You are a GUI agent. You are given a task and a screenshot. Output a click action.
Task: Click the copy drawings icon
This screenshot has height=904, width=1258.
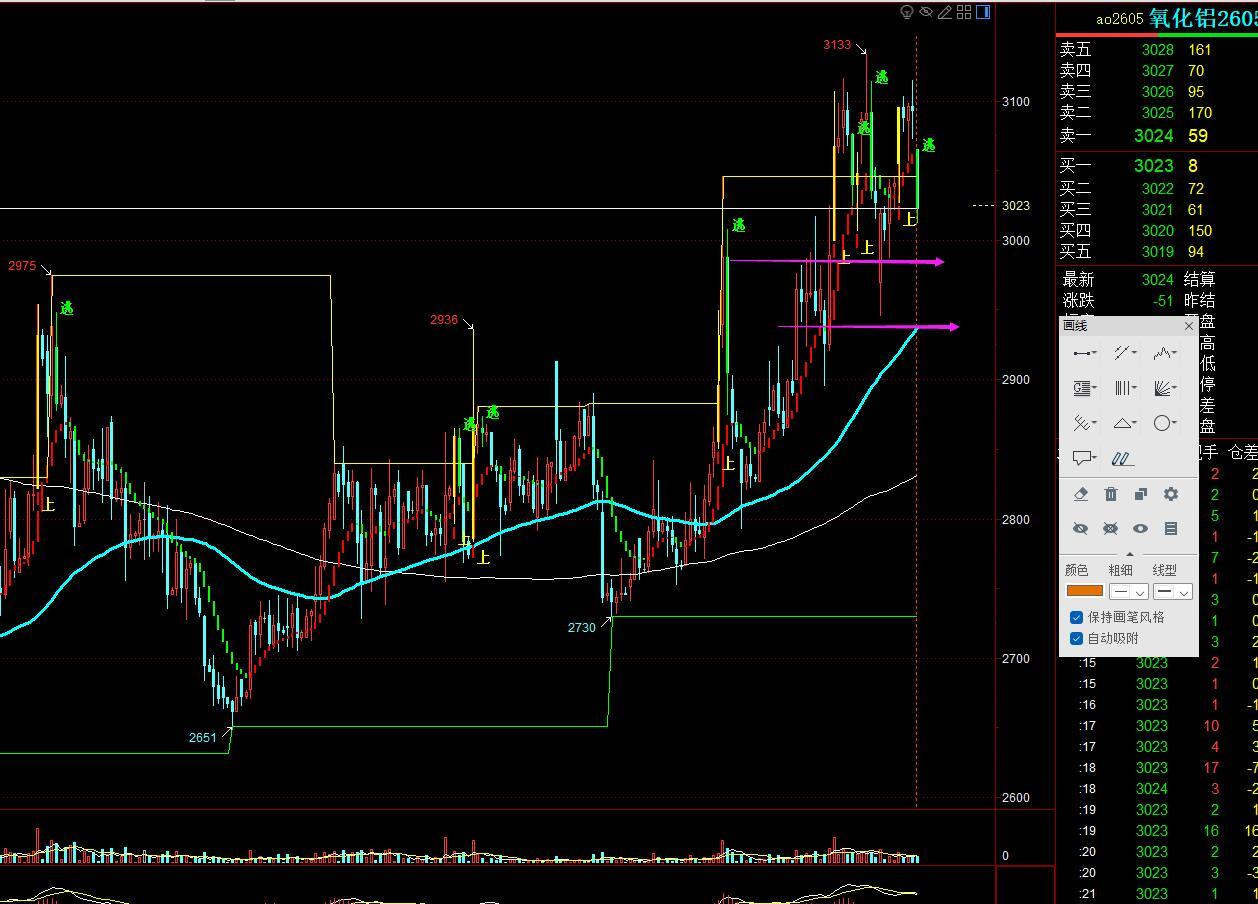pyautogui.click(x=1141, y=494)
